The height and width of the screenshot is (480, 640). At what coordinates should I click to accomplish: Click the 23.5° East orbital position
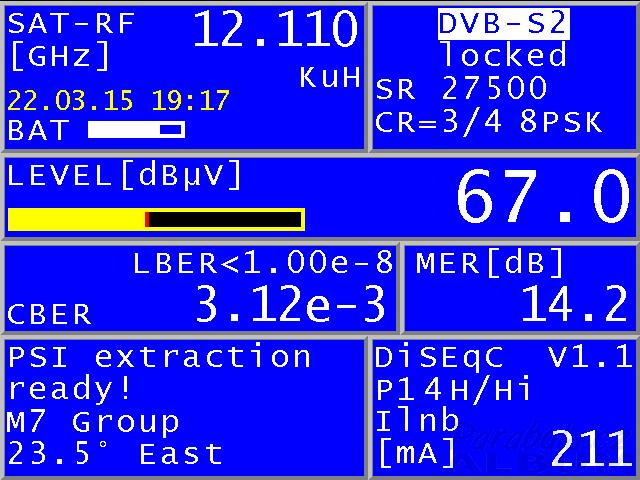click(x=115, y=453)
